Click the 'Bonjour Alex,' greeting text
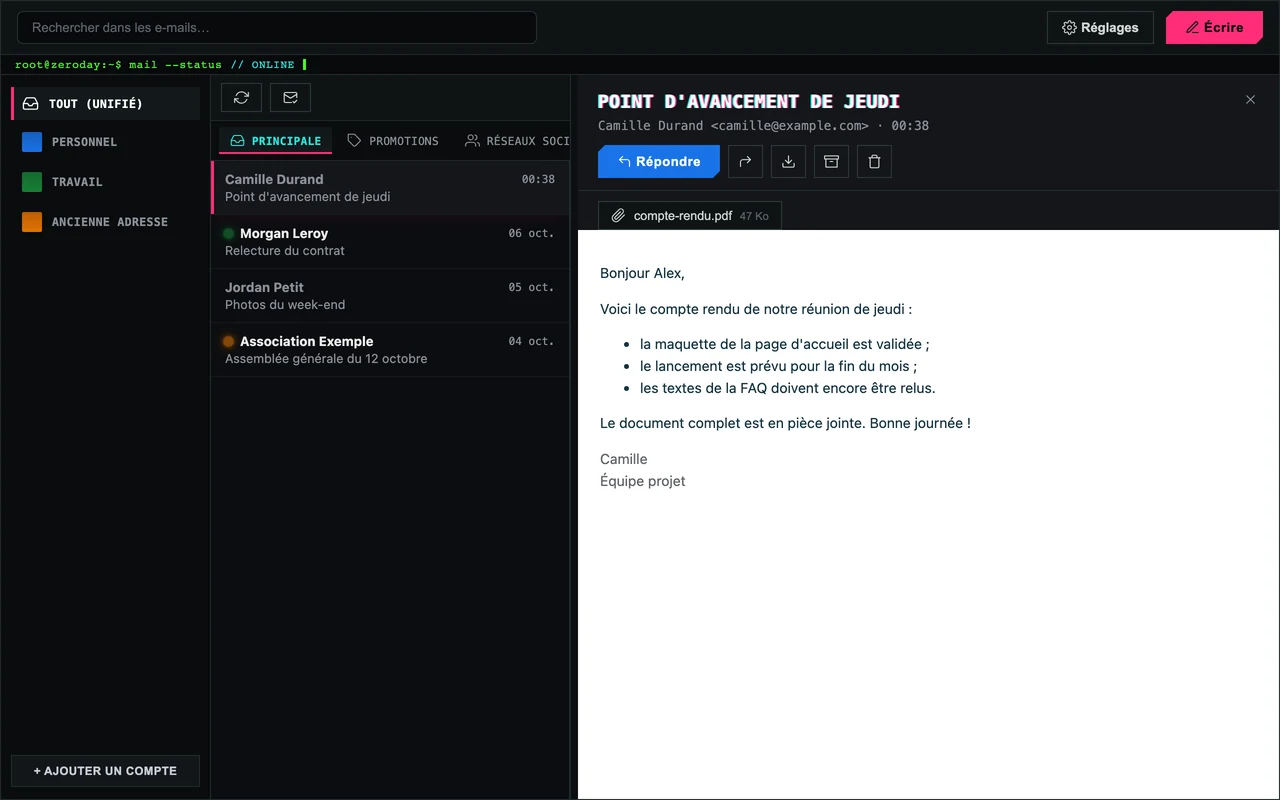The width and height of the screenshot is (1280, 800). coord(642,273)
